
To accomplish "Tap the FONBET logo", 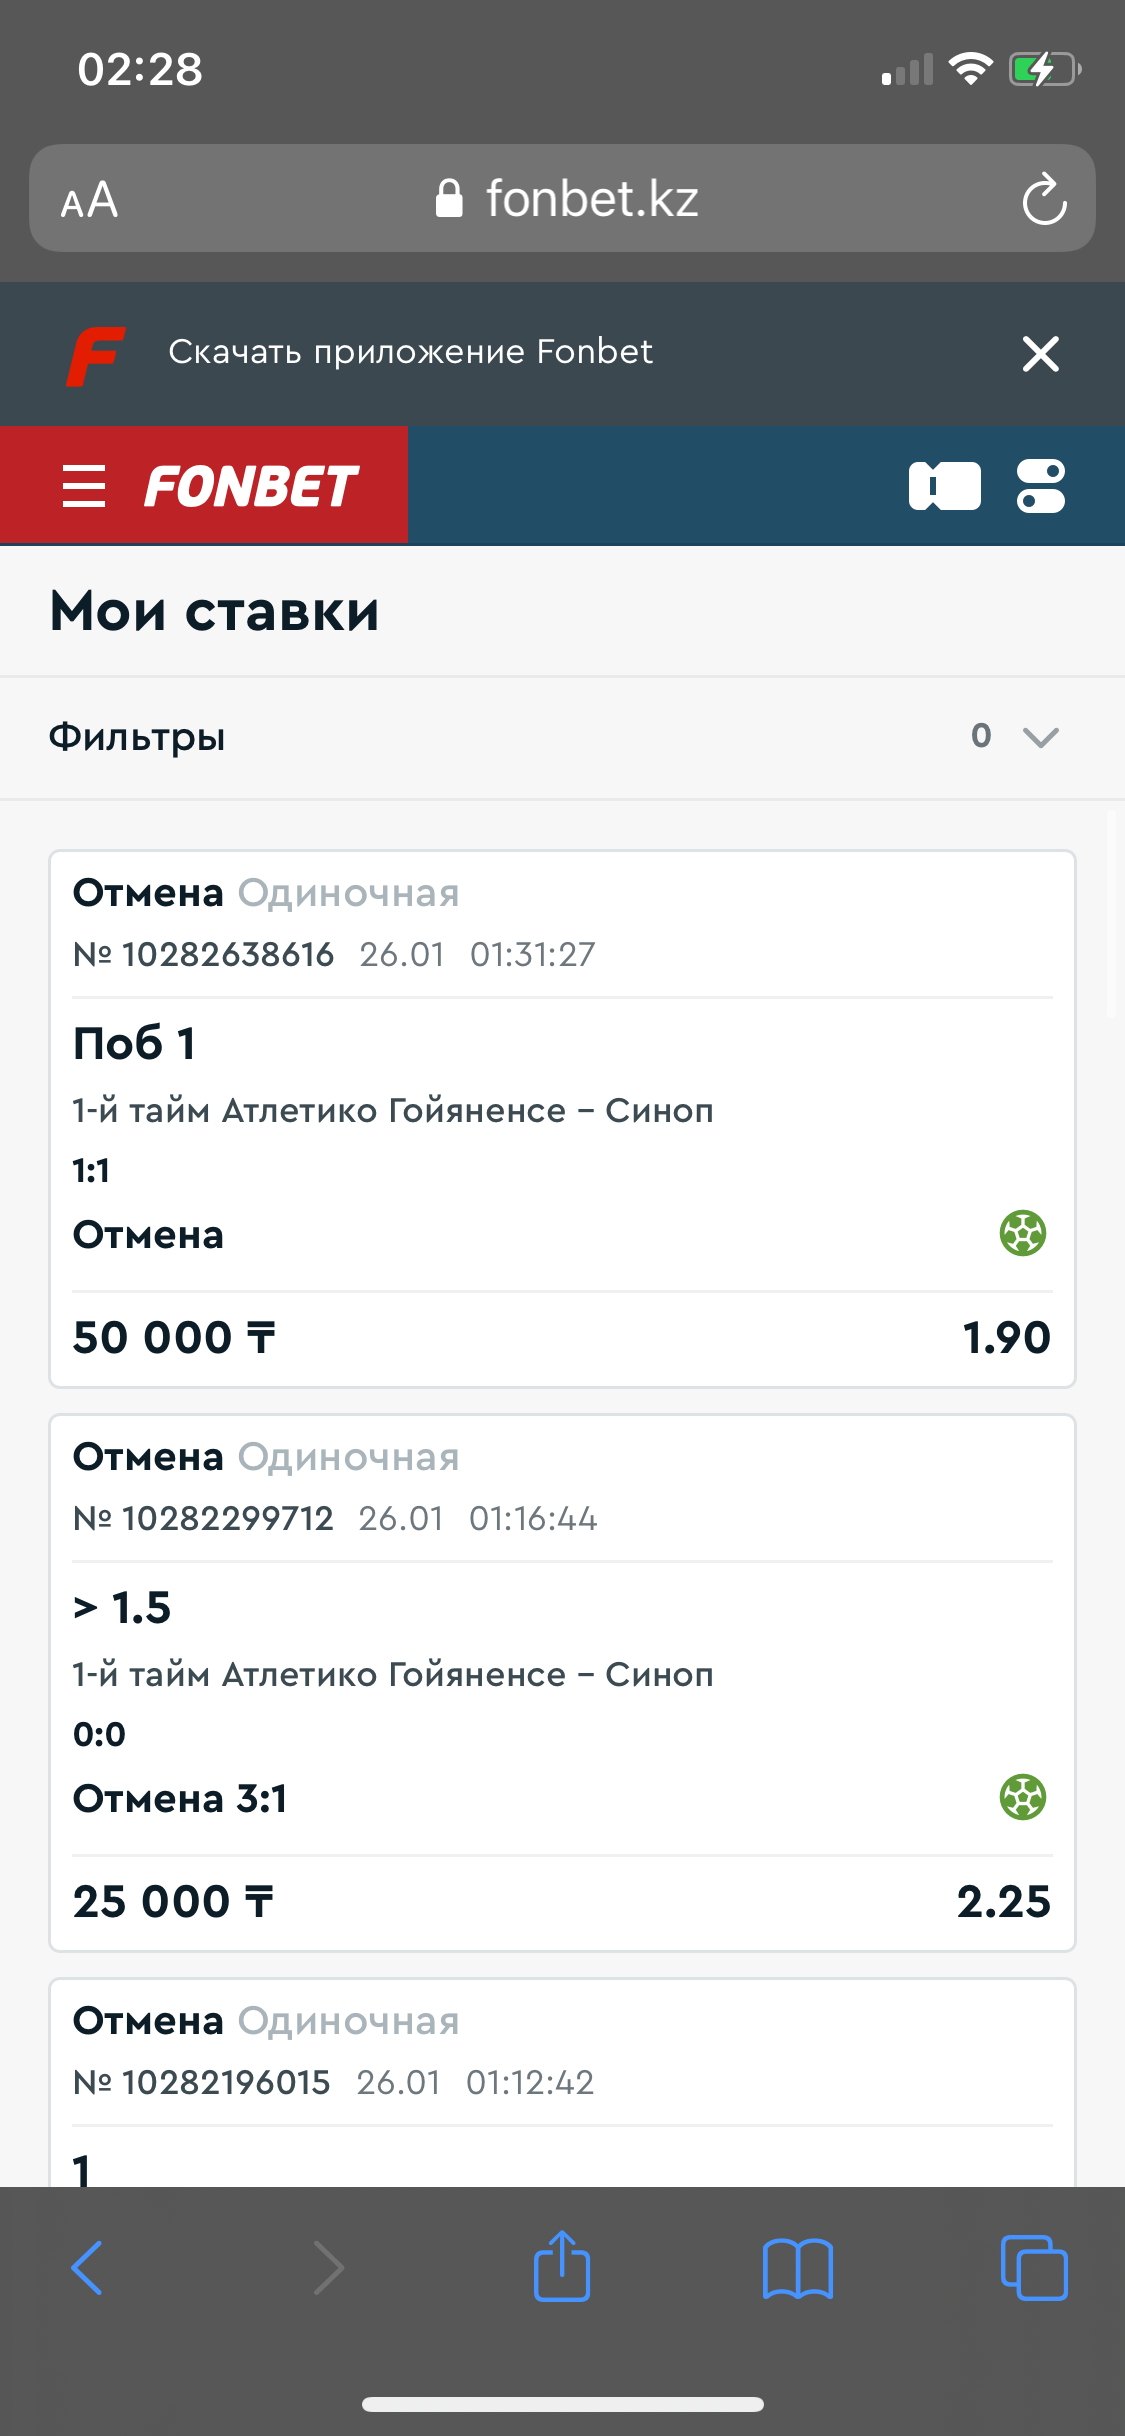I will pyautogui.click(x=251, y=487).
